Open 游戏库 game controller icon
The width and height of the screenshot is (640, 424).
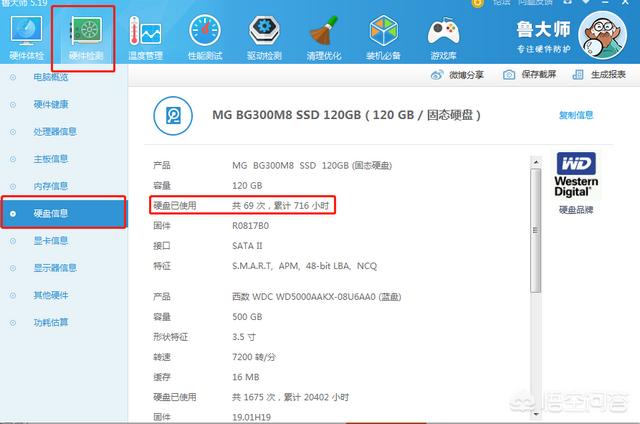pyautogui.click(x=443, y=38)
